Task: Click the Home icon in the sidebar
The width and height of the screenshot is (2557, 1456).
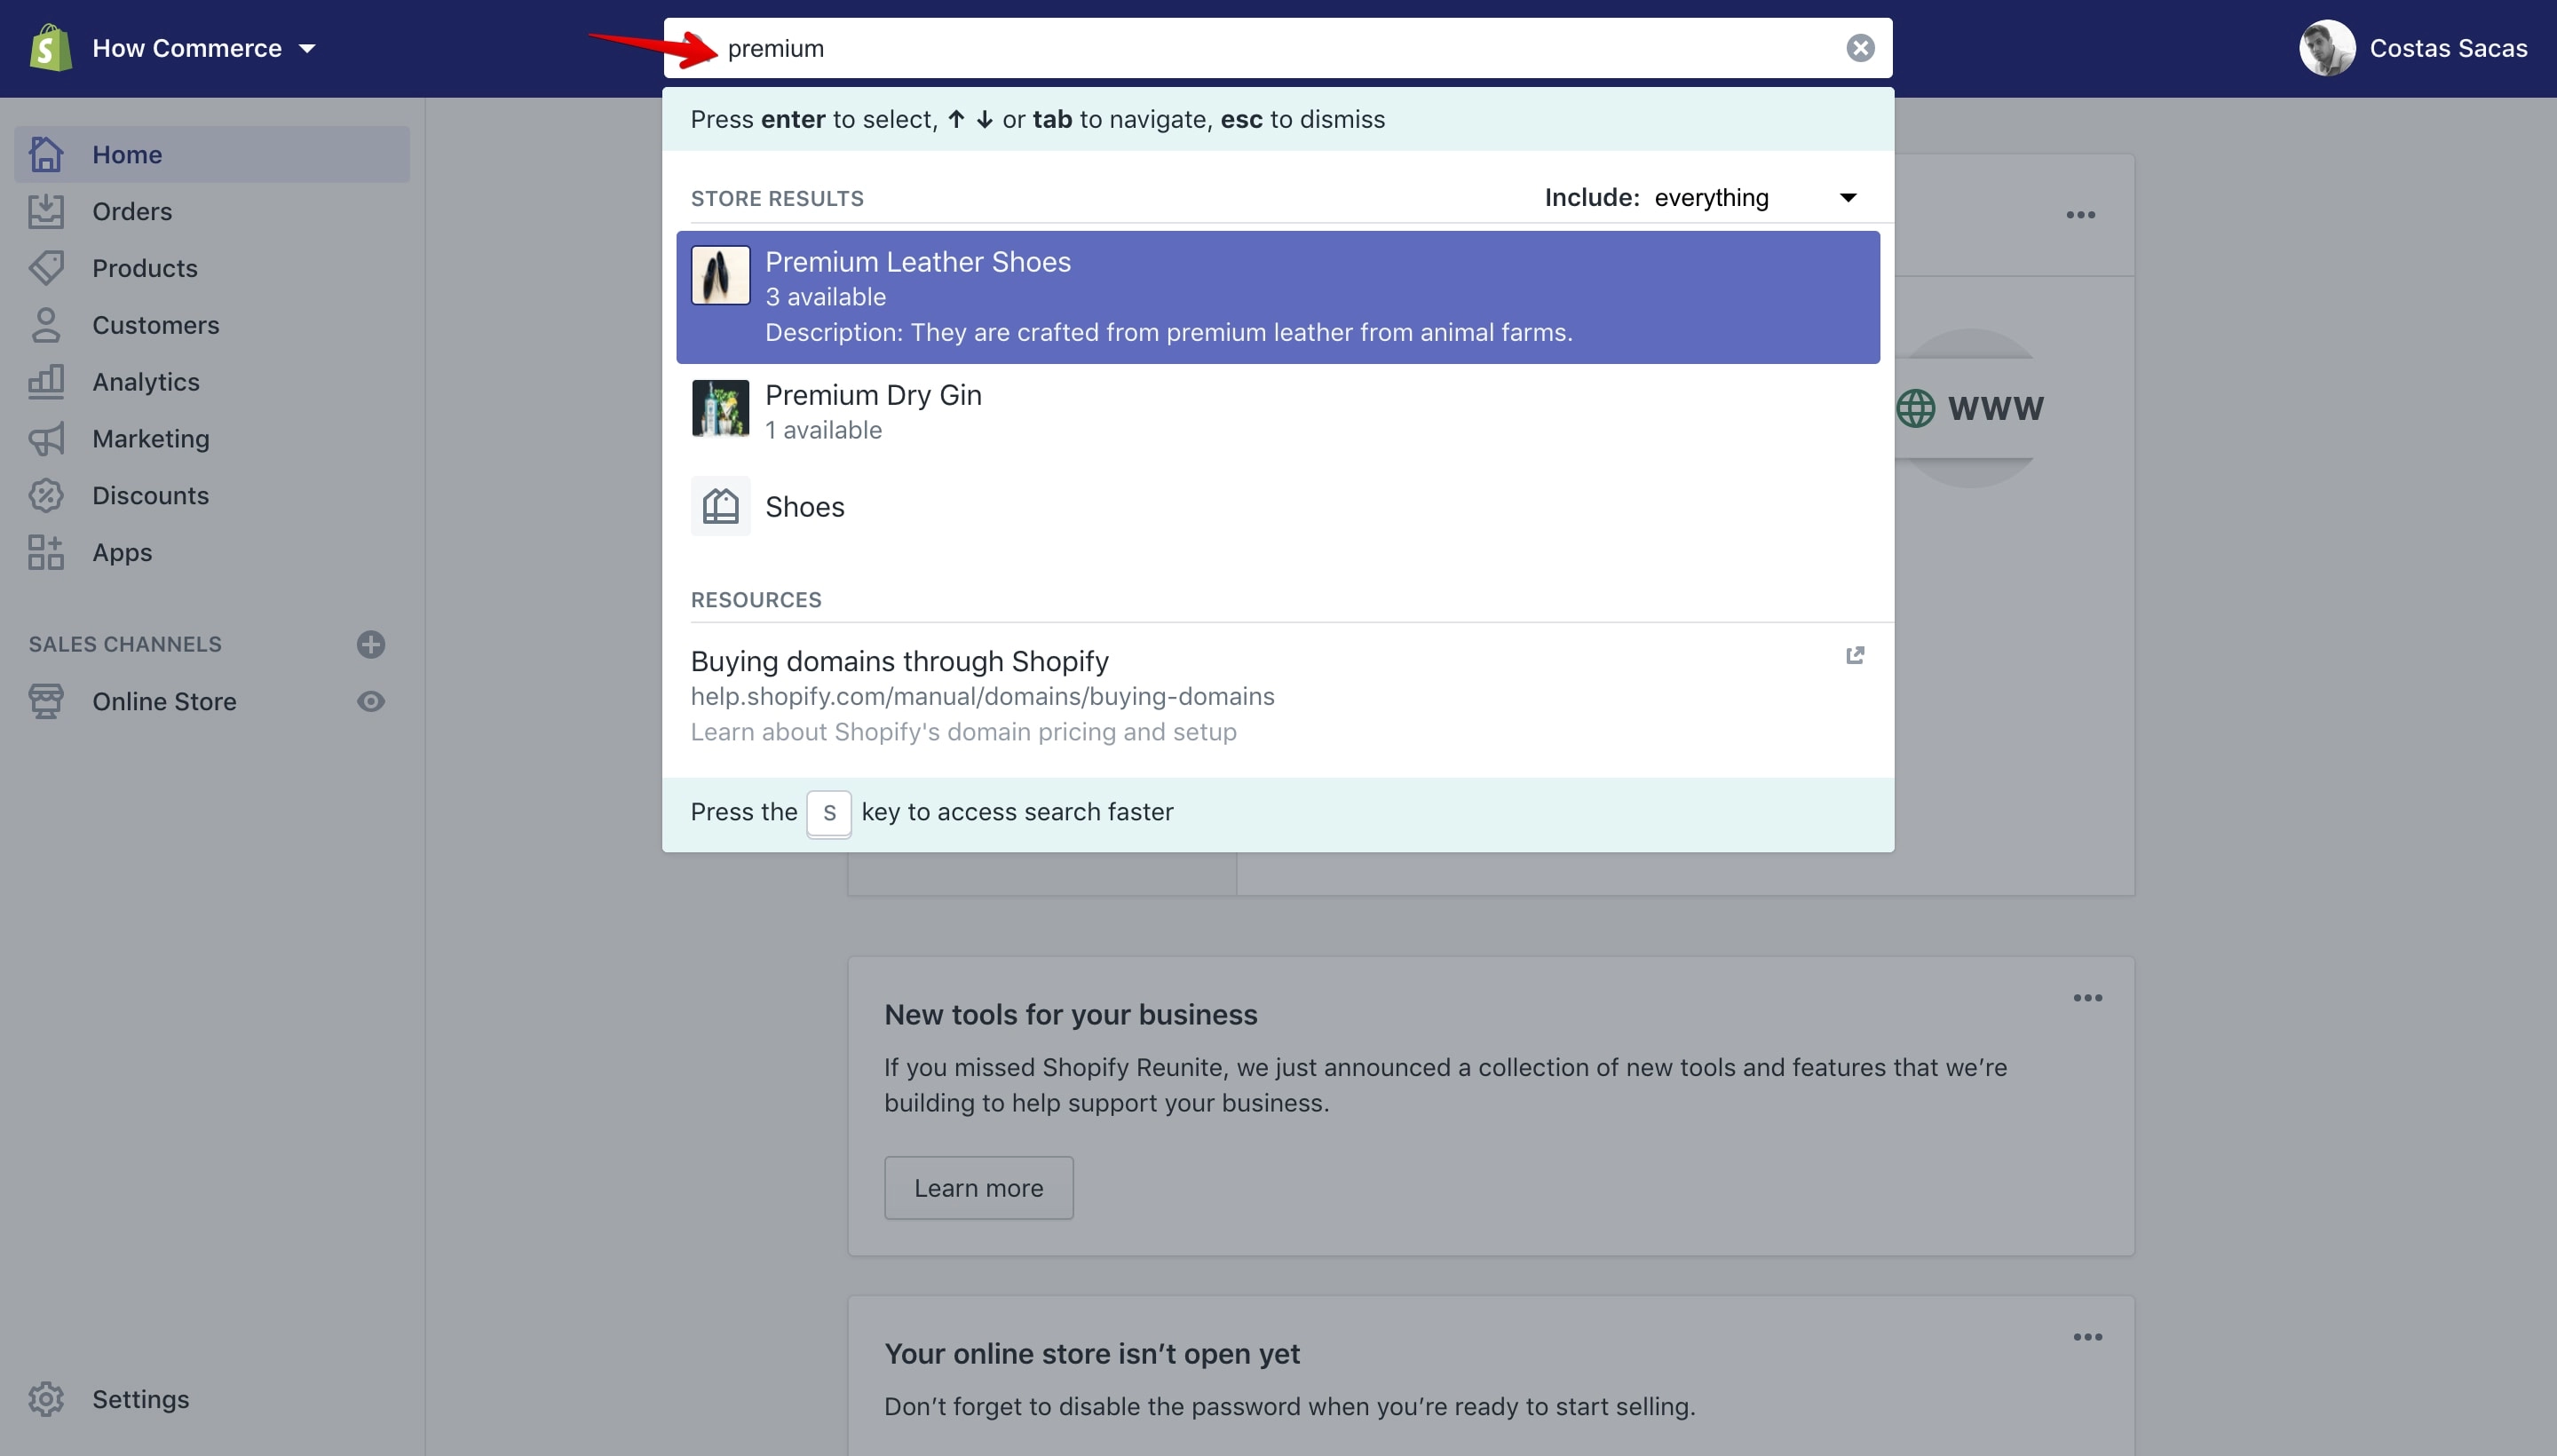Action: coord(46,154)
